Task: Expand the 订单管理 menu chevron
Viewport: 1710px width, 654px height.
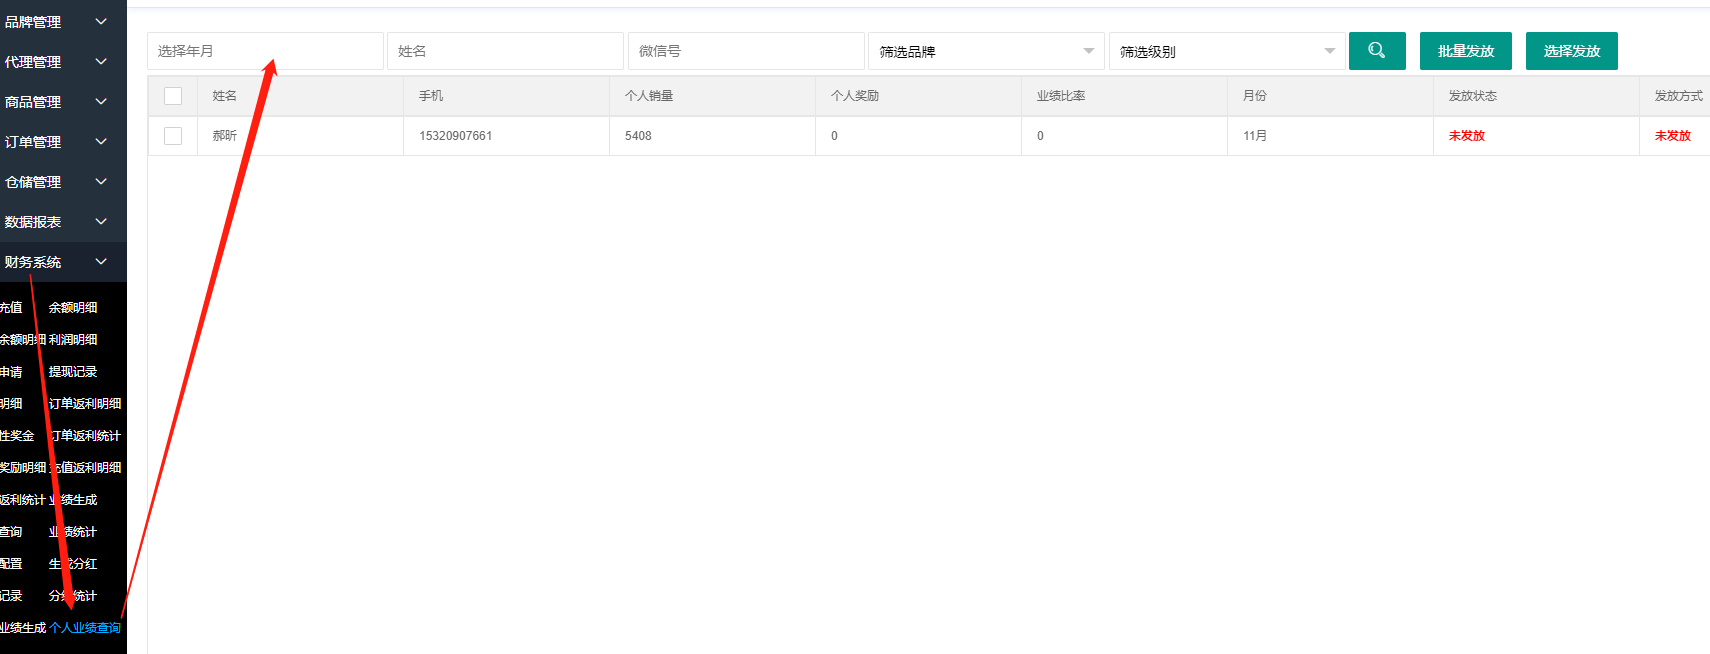Action: (x=101, y=141)
